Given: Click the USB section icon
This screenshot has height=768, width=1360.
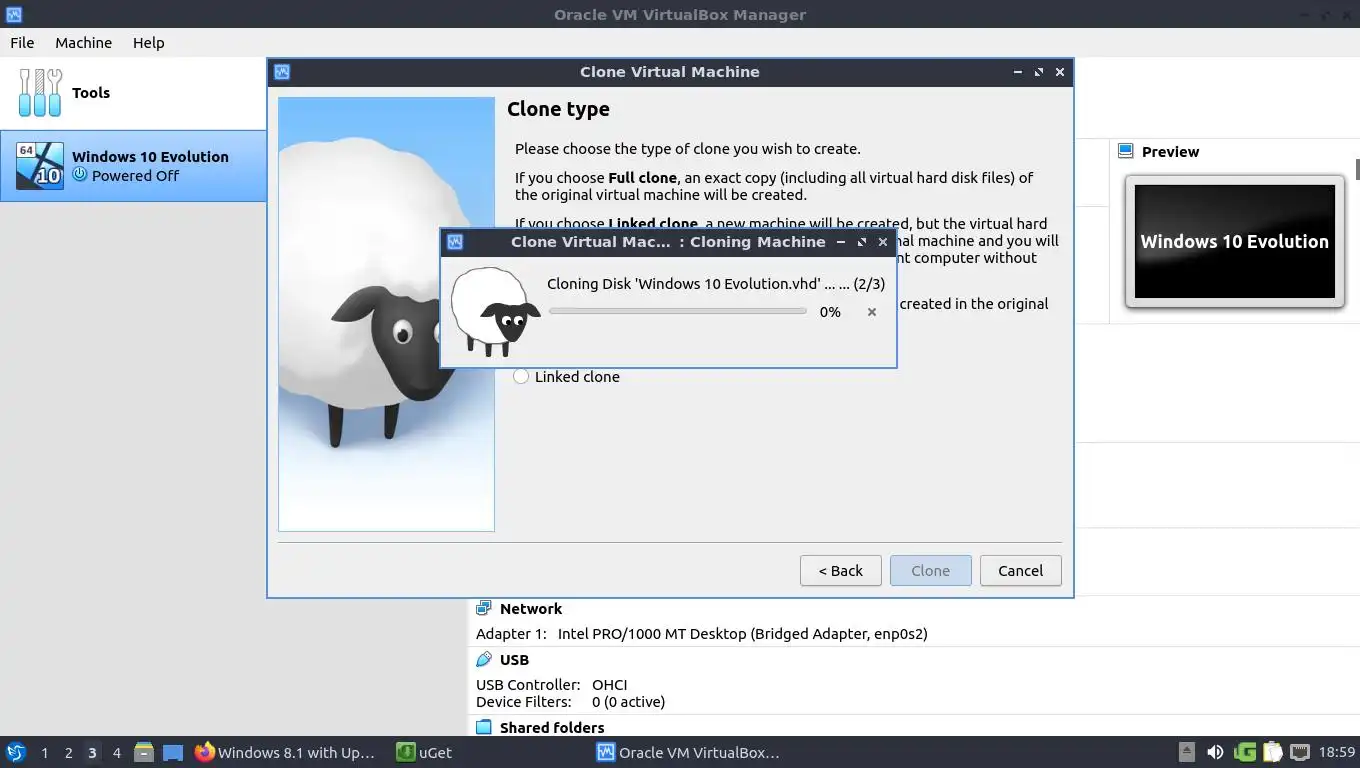Looking at the screenshot, I should [x=484, y=659].
